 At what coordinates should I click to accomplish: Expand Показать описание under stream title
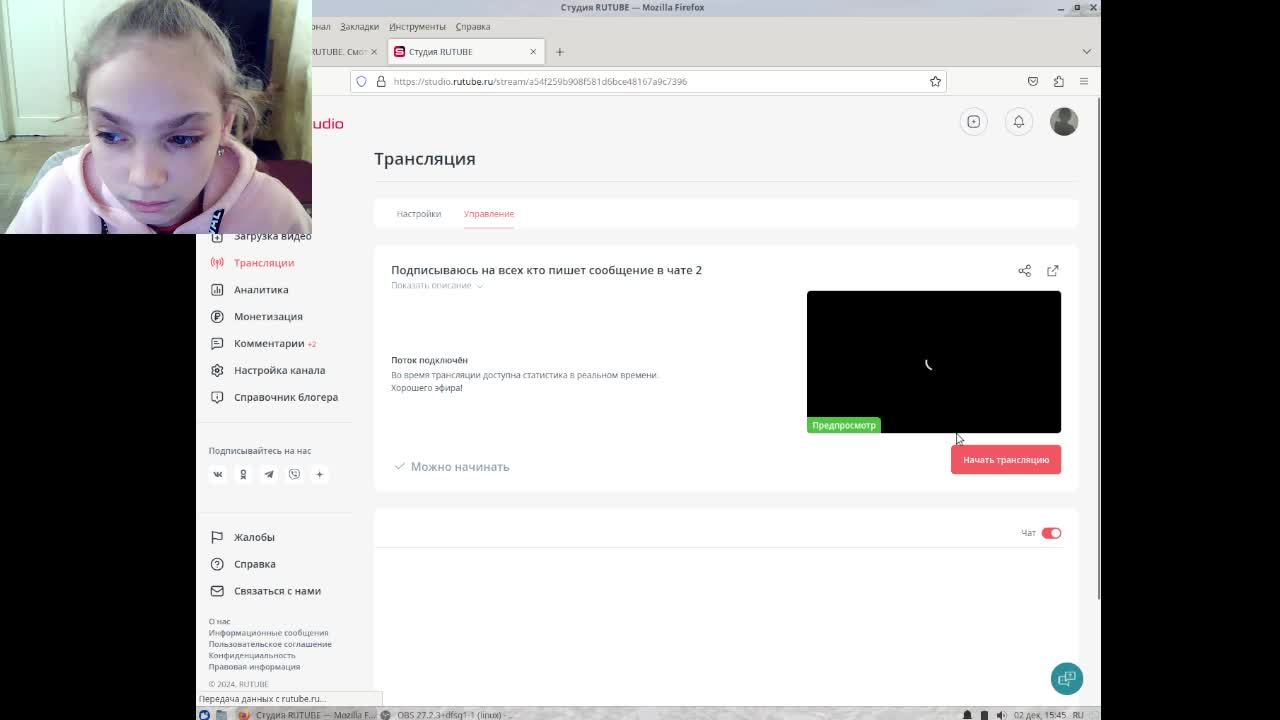point(437,285)
